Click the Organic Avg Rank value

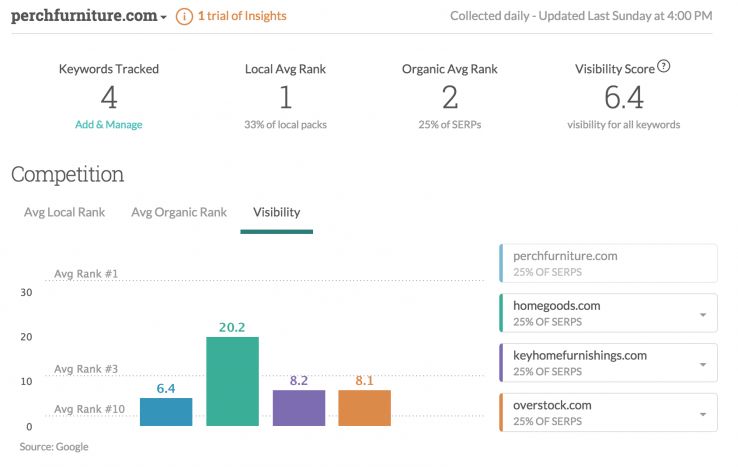450,97
